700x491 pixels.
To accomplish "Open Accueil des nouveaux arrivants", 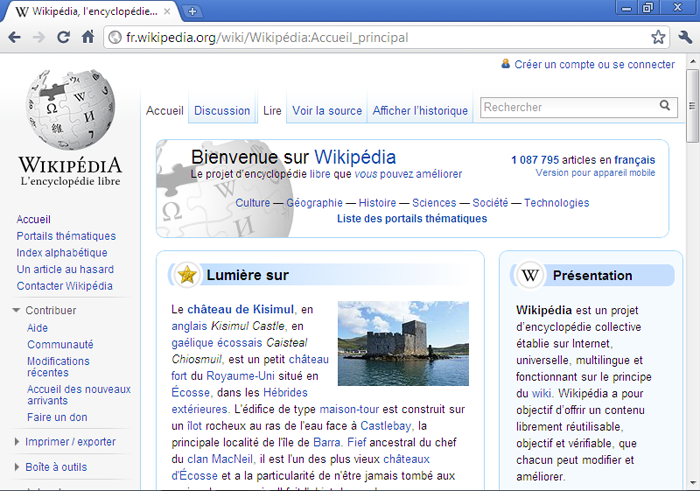I will pyautogui.click(x=79, y=395).
